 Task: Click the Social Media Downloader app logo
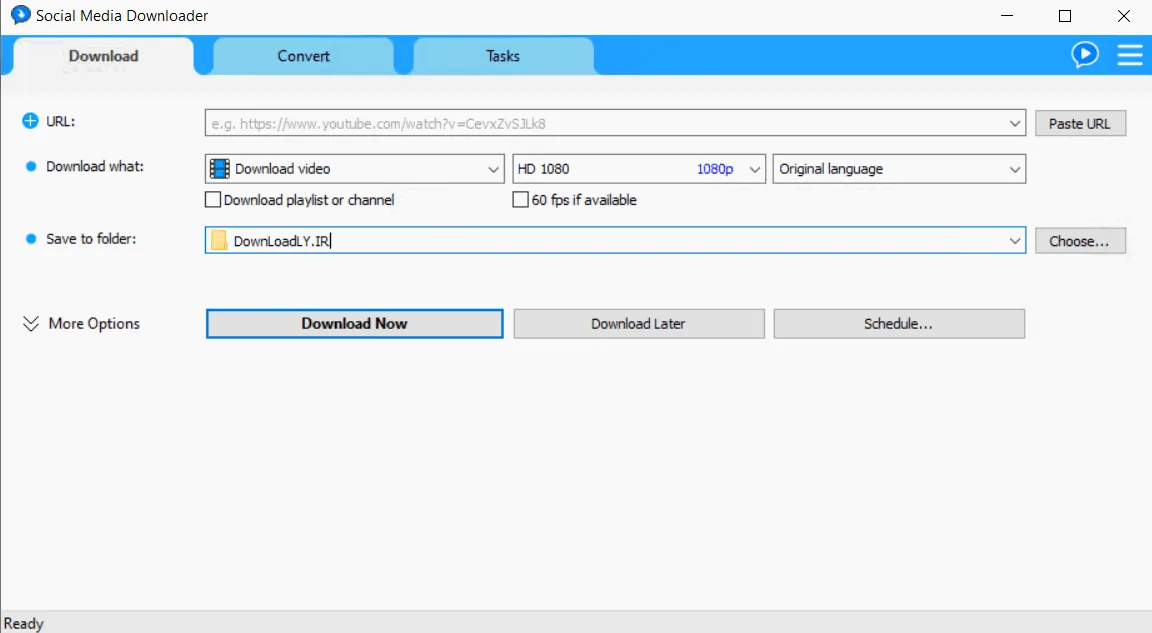(21, 15)
